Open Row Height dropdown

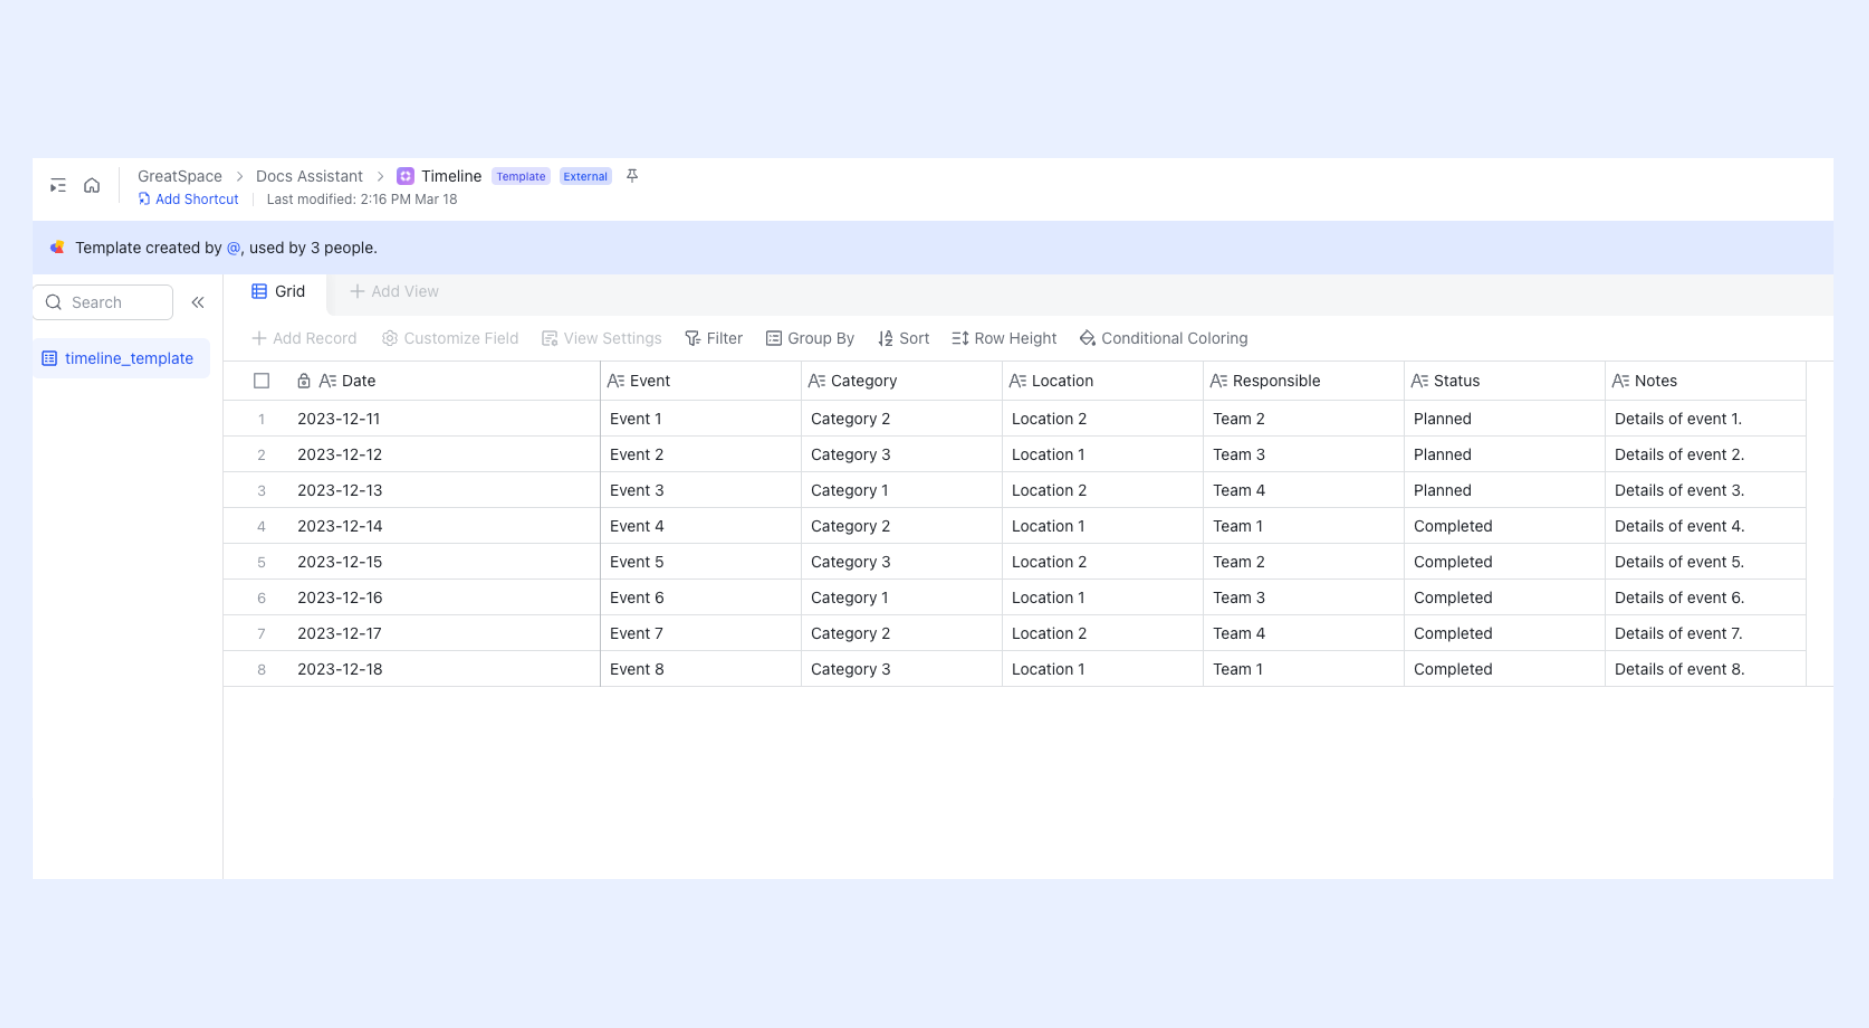[x=1004, y=338]
